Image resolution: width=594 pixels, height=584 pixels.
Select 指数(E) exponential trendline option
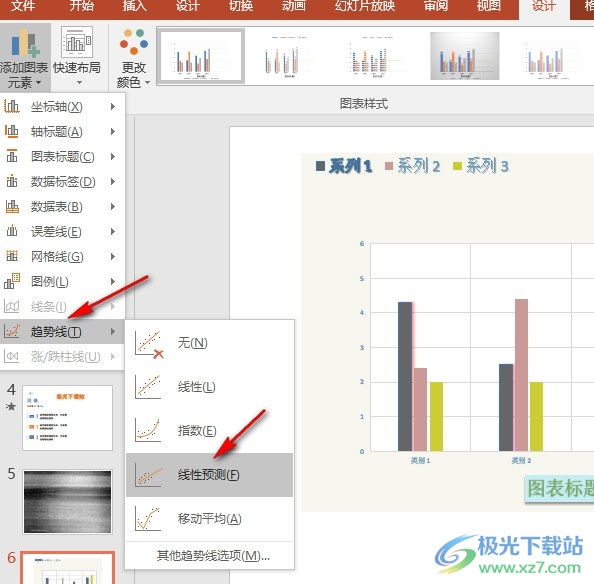point(209,431)
